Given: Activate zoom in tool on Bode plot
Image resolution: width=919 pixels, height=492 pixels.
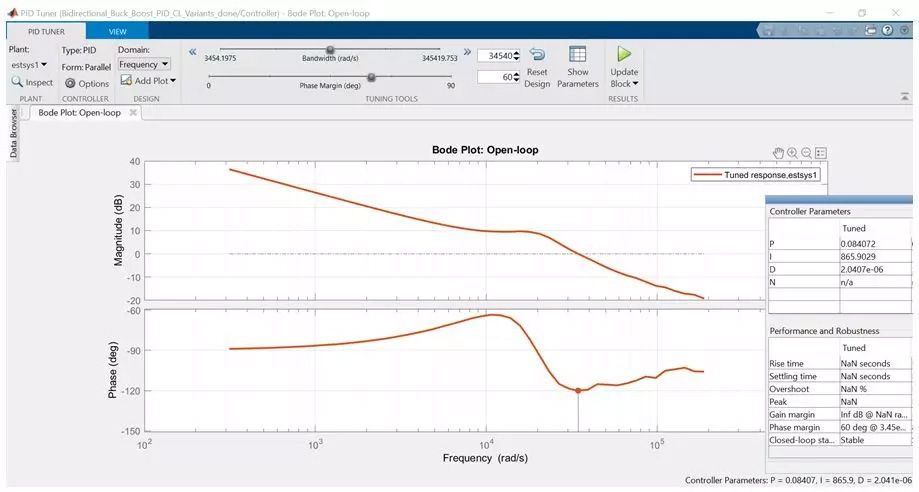Looking at the screenshot, I should click(792, 153).
